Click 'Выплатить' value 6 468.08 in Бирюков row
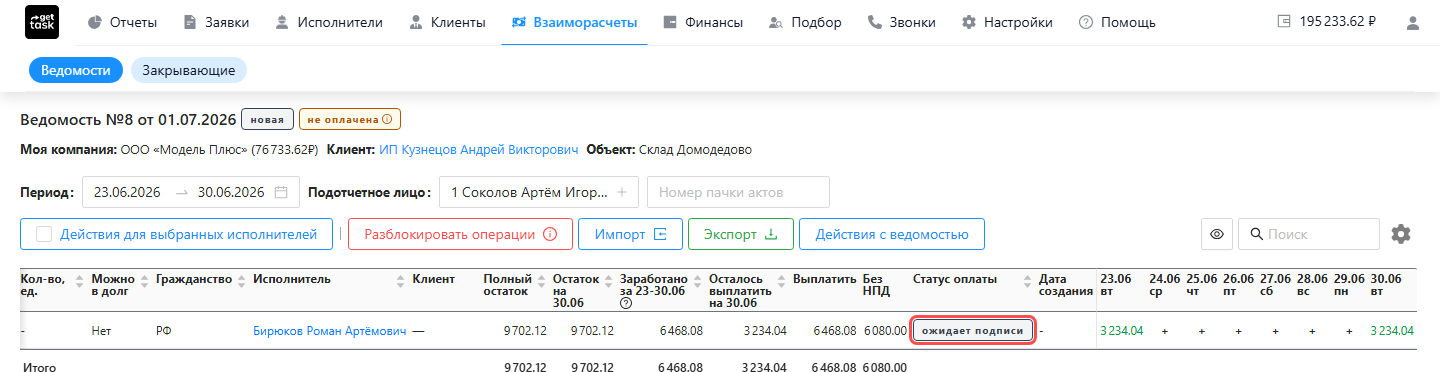Screen dimensions: 1440x372 coord(835,331)
